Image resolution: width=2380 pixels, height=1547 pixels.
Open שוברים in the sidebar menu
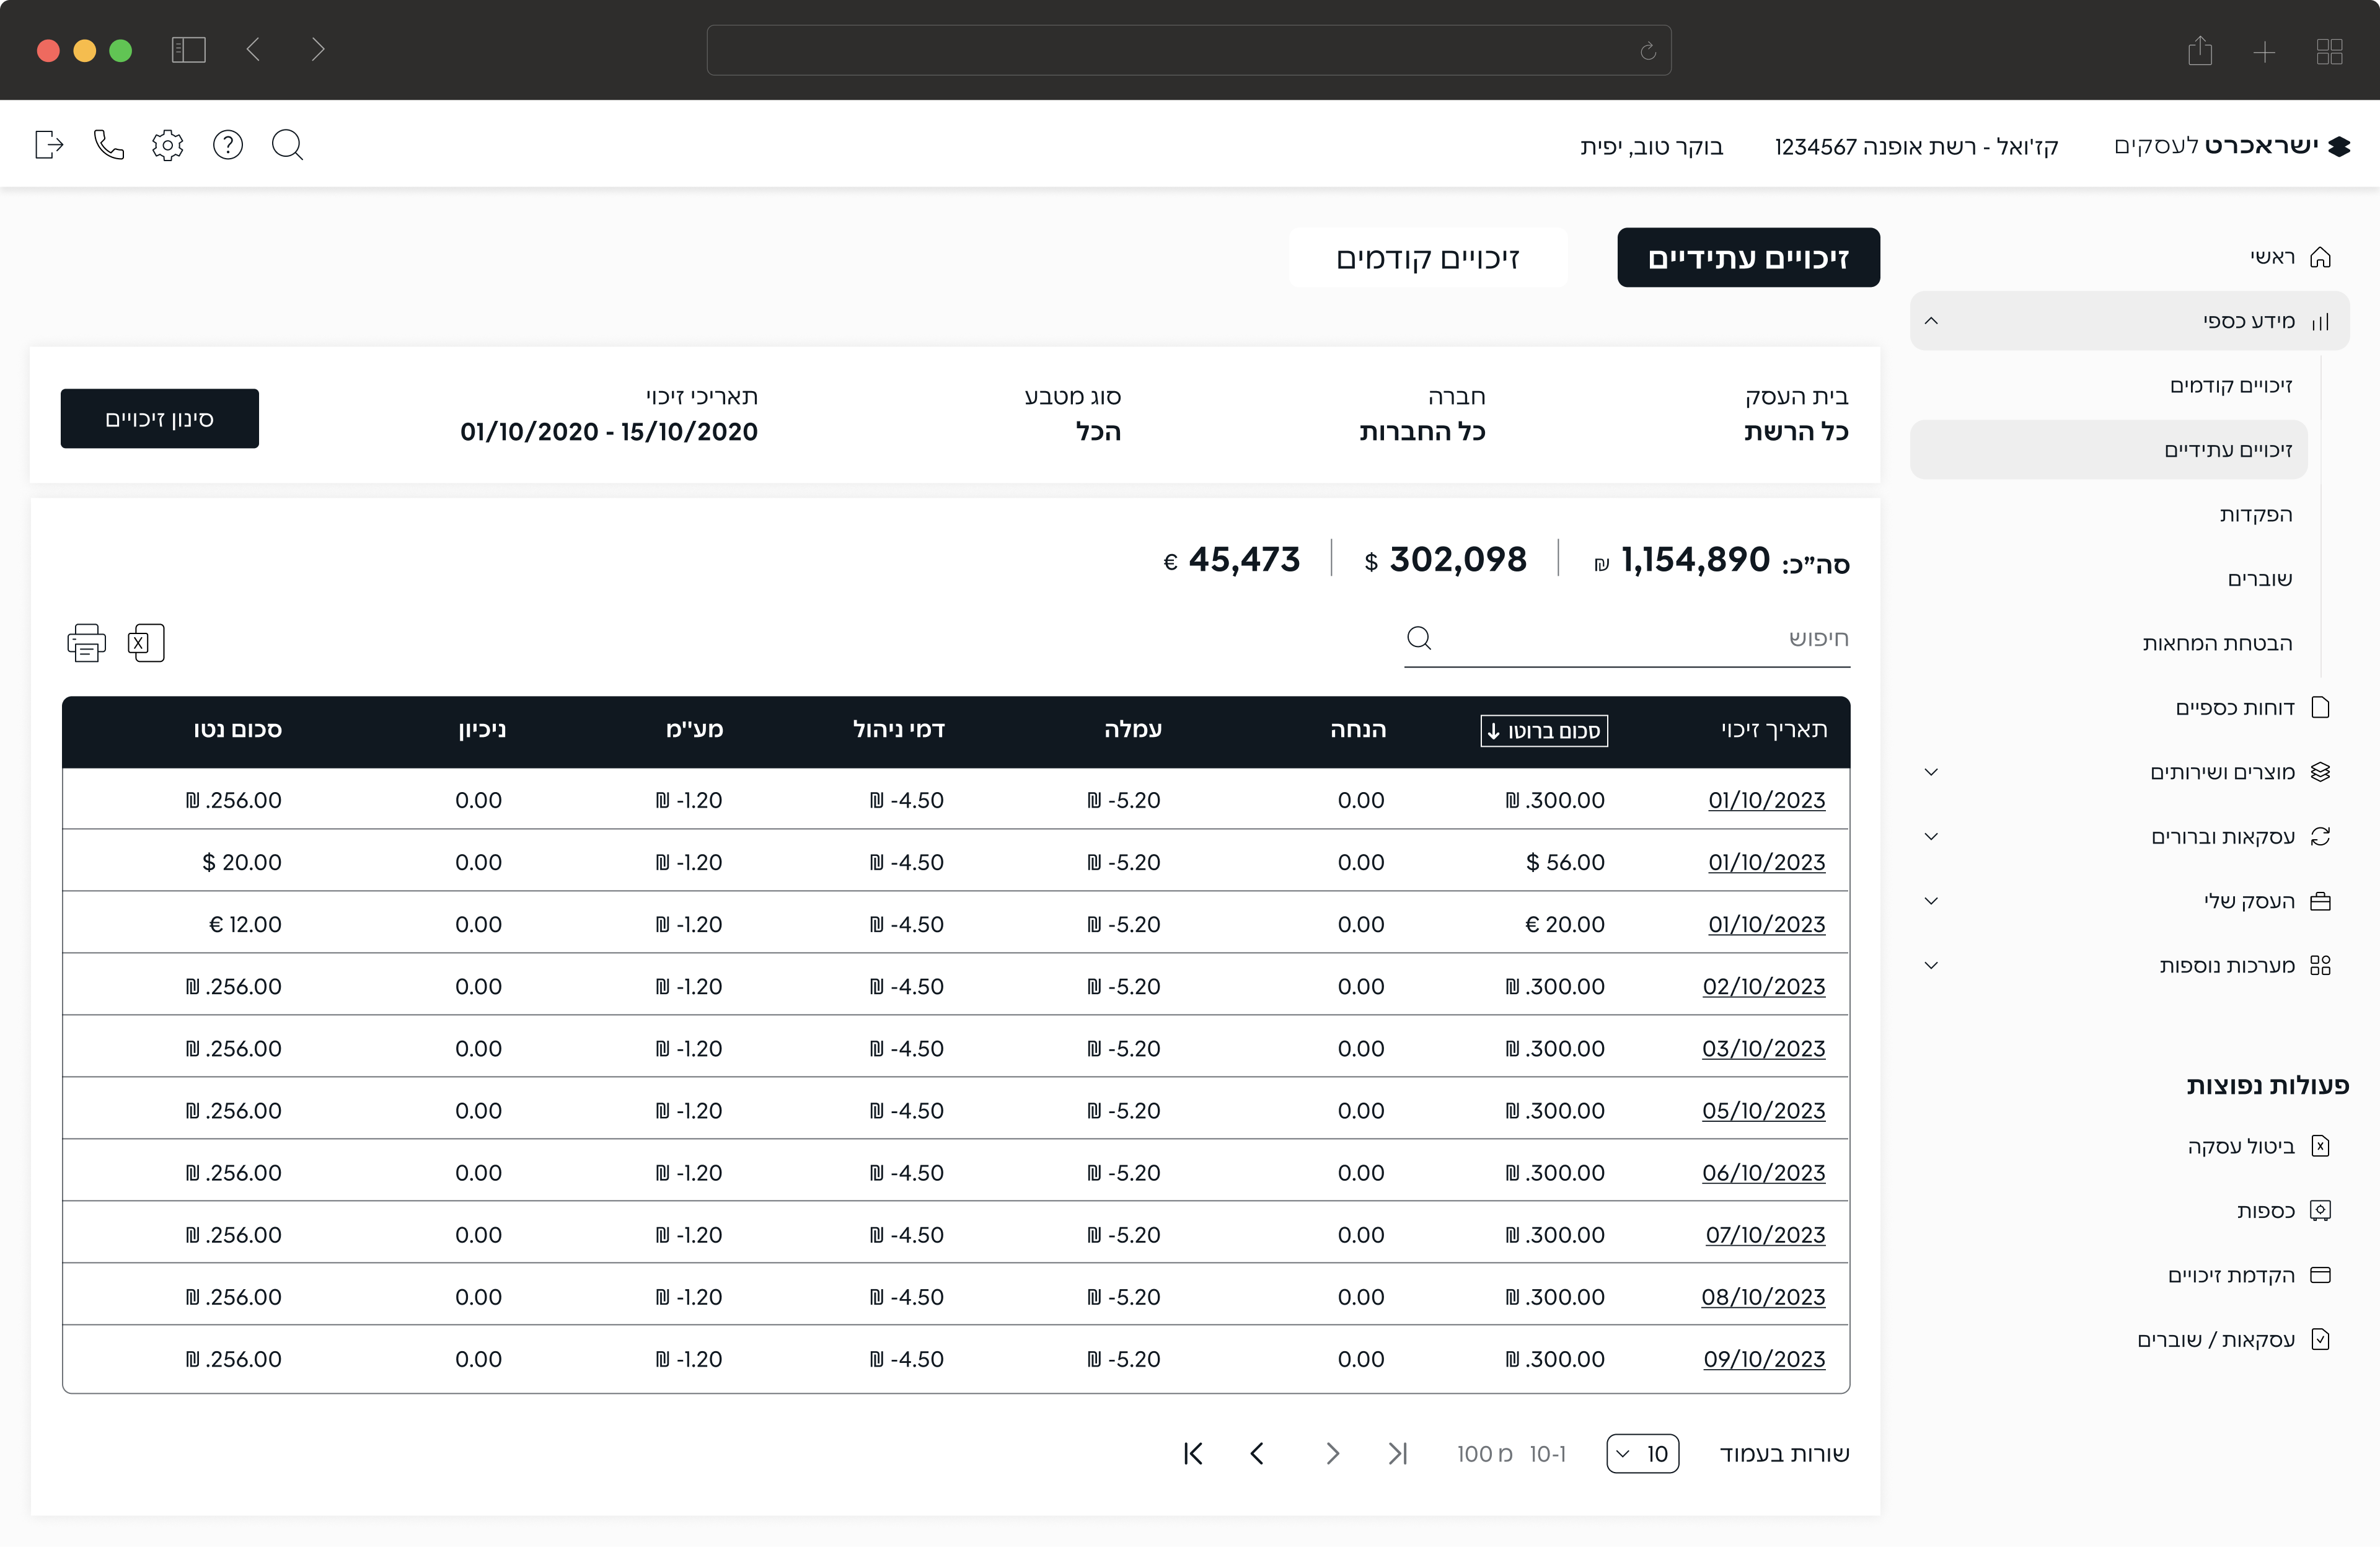click(x=2260, y=579)
